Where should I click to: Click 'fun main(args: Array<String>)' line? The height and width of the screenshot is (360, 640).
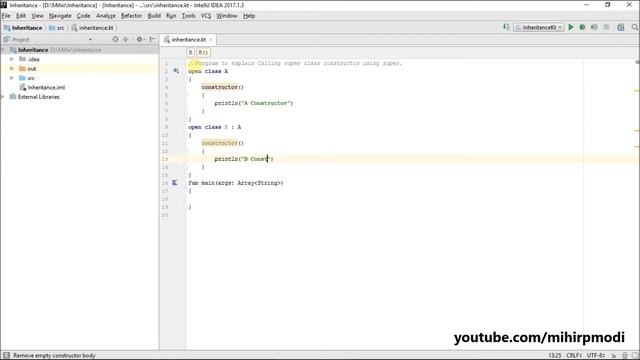[x=236, y=183]
